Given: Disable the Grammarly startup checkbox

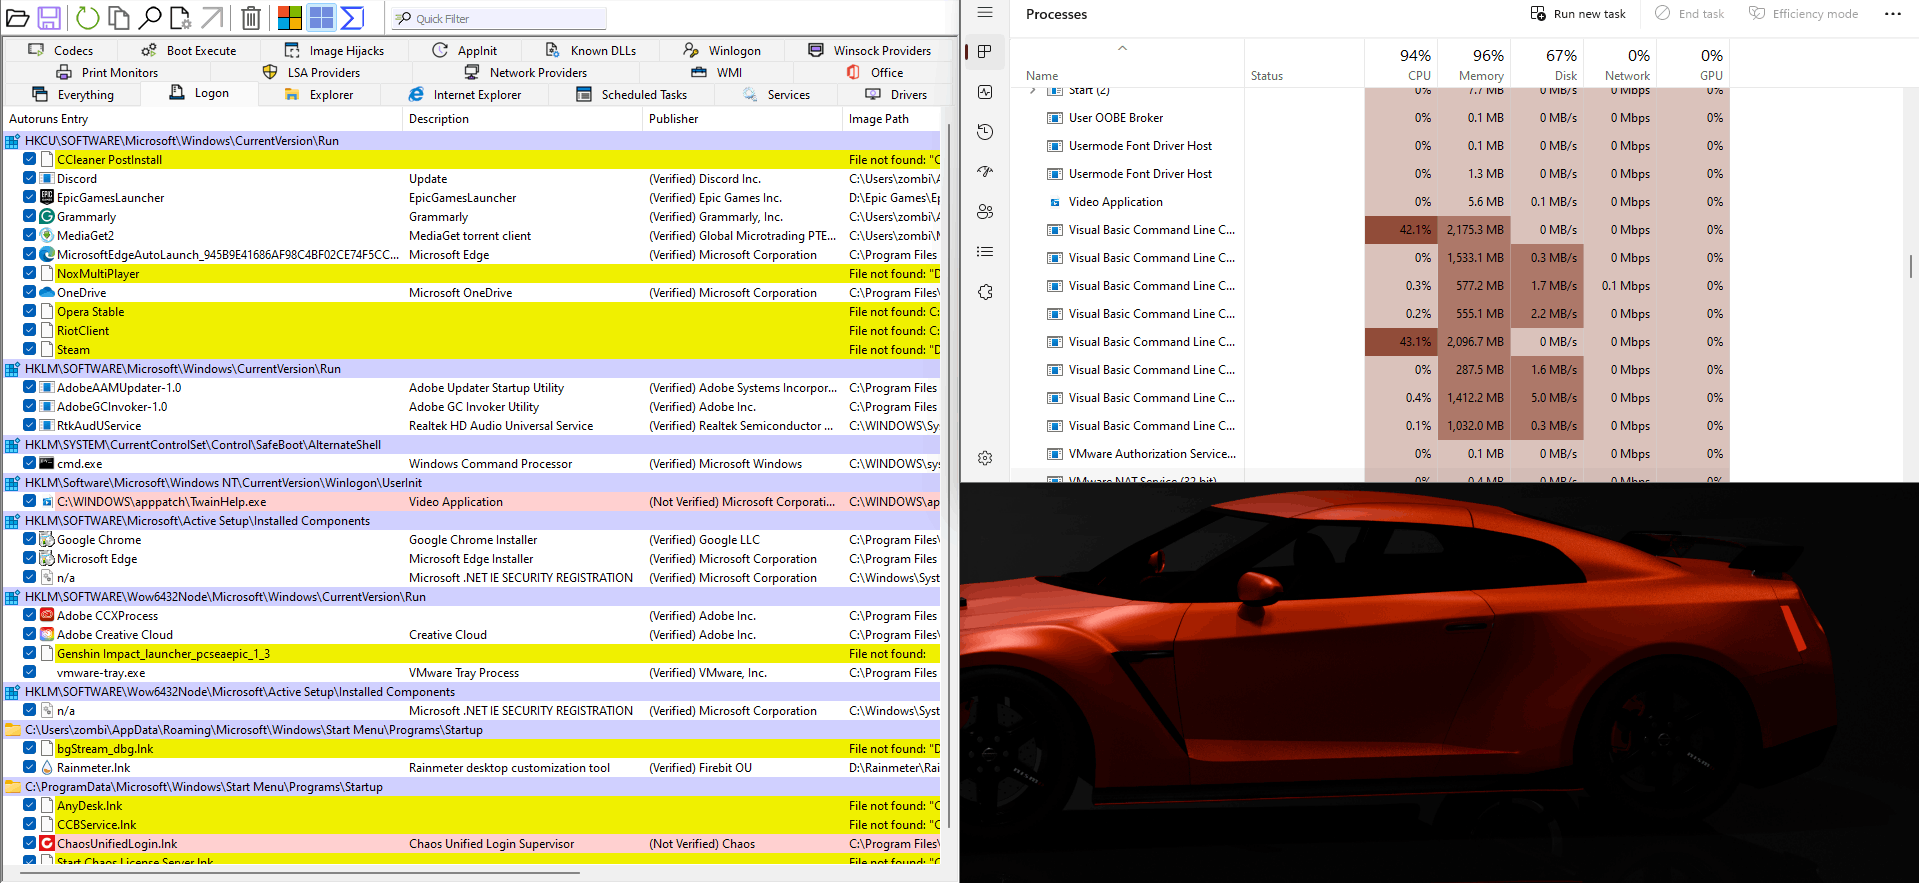Looking at the screenshot, I should [30, 216].
